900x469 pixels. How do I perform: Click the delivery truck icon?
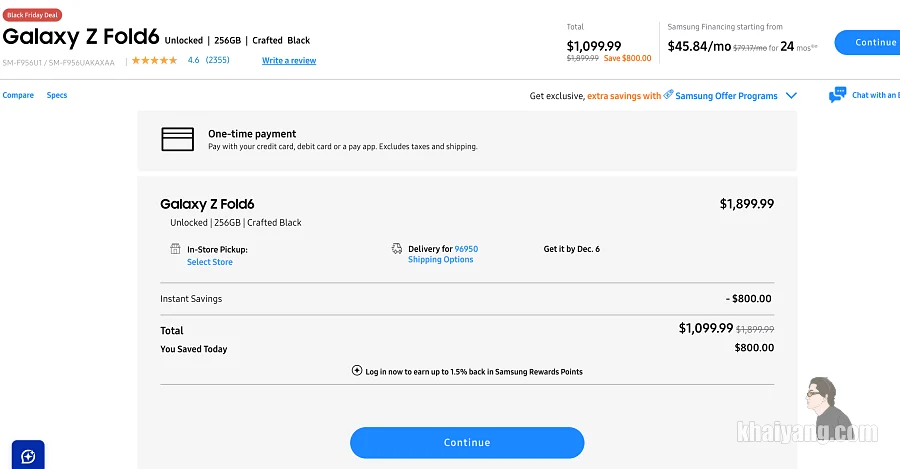click(x=397, y=249)
